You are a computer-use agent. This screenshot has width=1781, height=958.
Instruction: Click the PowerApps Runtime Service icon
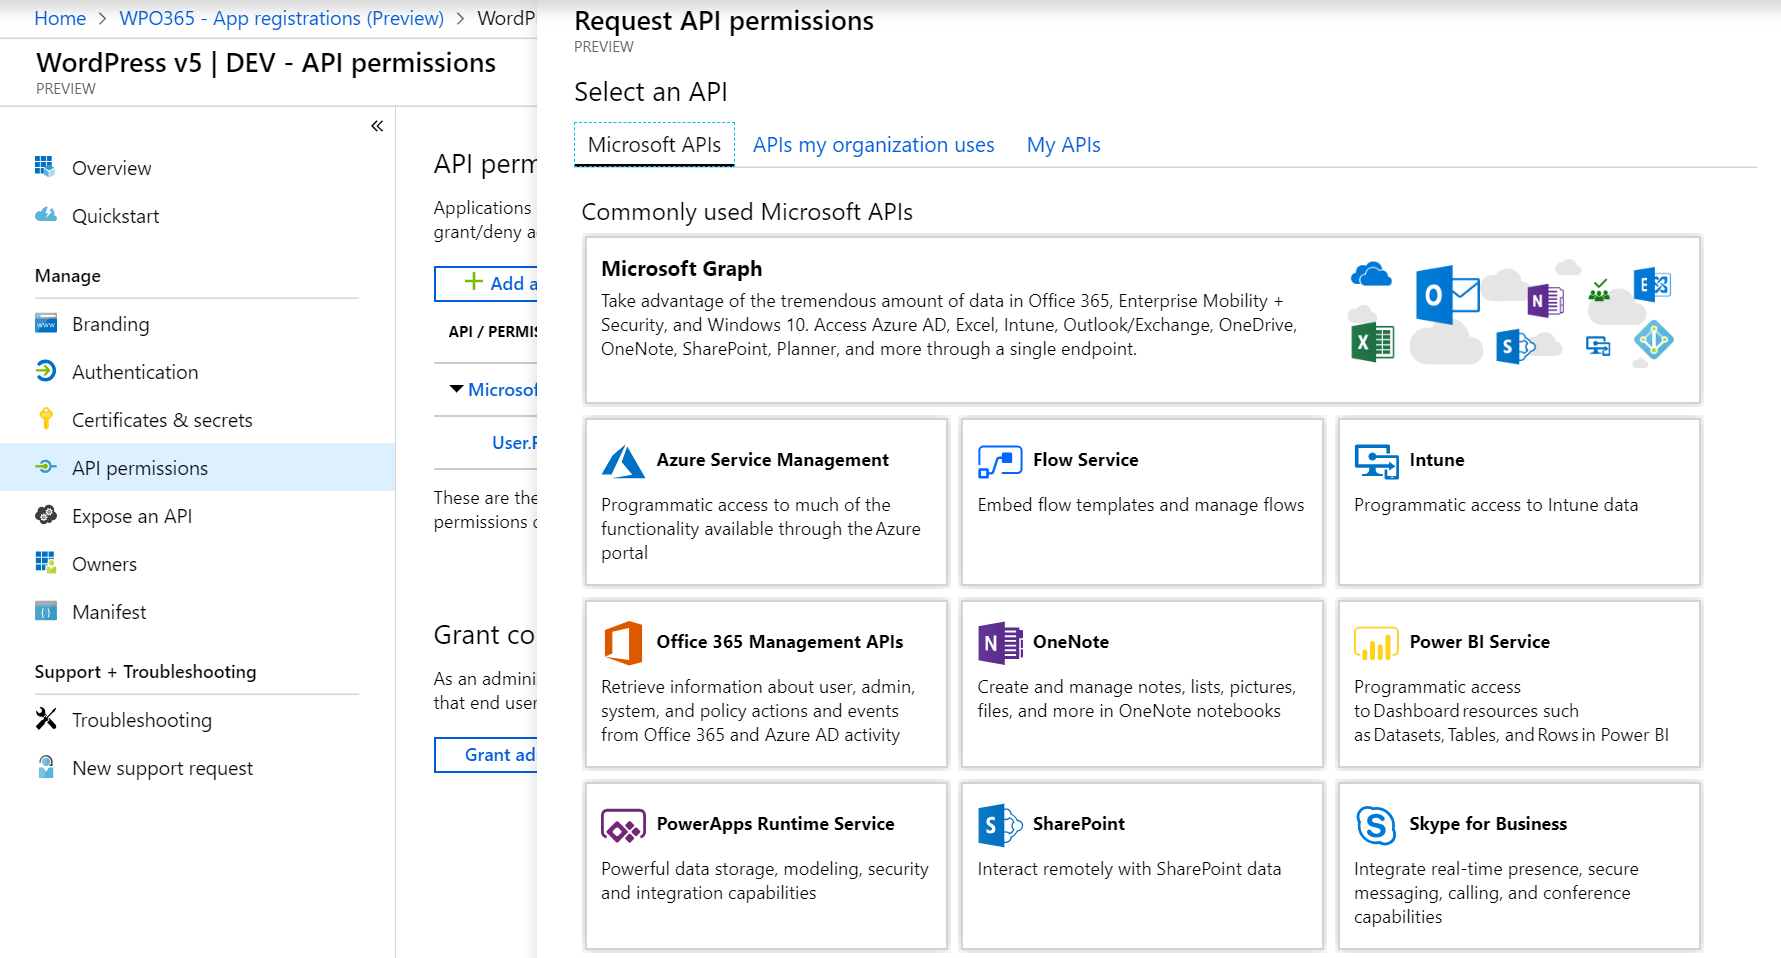pos(623,825)
